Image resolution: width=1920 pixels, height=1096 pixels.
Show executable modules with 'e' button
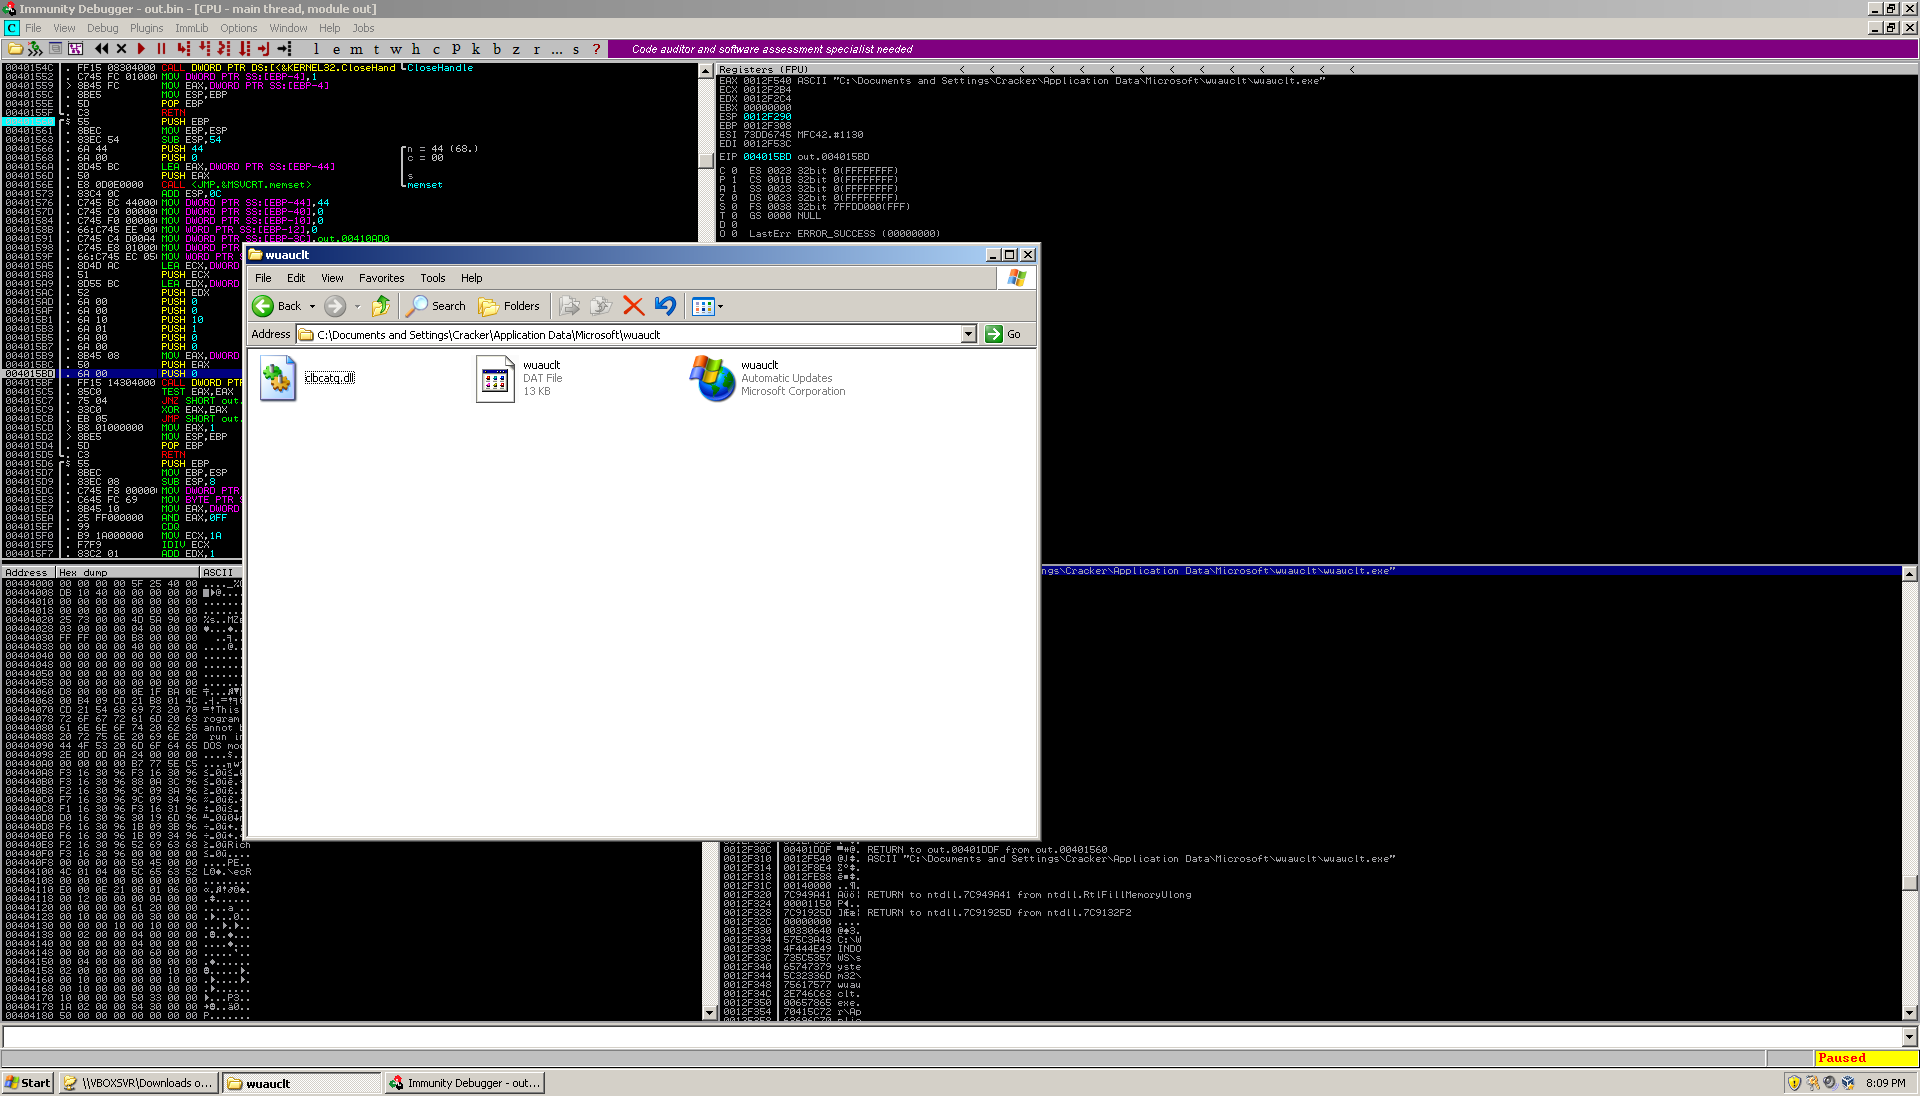click(336, 49)
